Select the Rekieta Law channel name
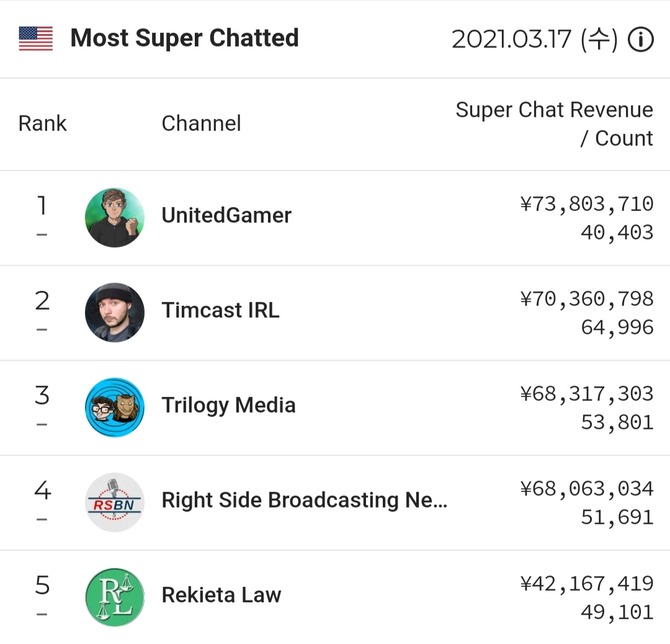This screenshot has height=644, width=670. pyautogui.click(x=221, y=595)
